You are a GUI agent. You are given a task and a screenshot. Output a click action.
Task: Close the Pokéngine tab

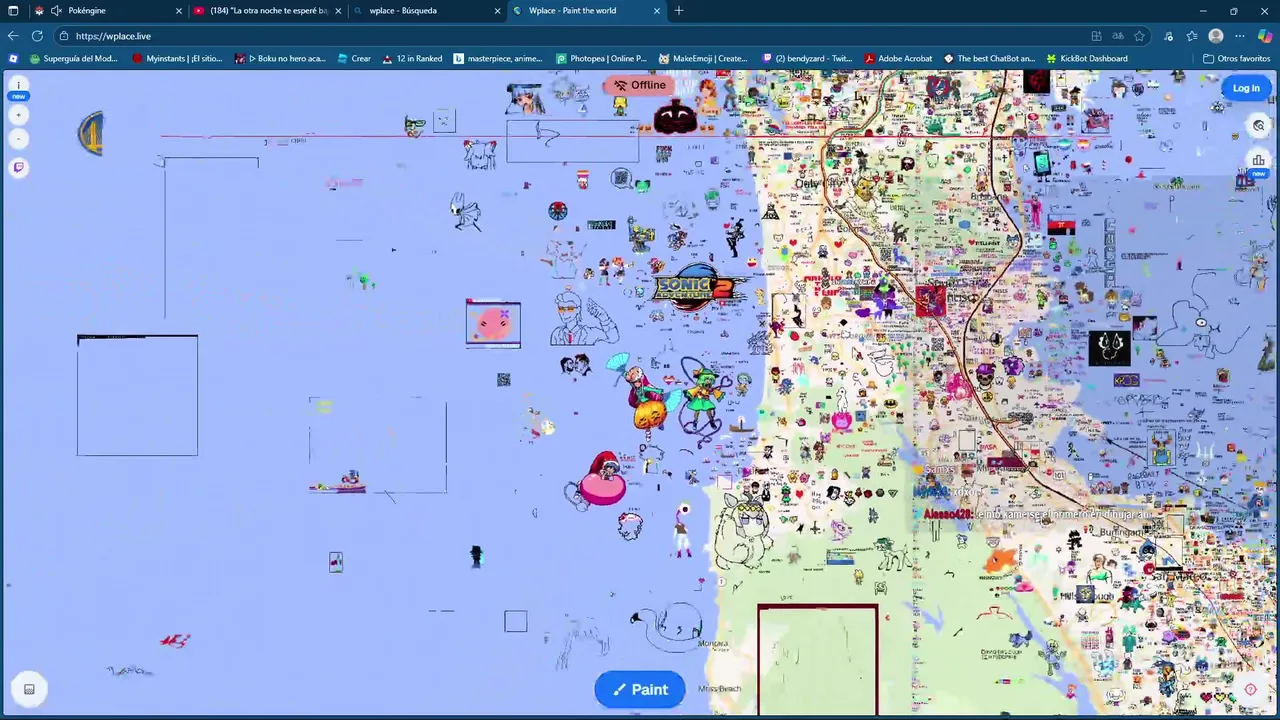pyautogui.click(x=178, y=10)
